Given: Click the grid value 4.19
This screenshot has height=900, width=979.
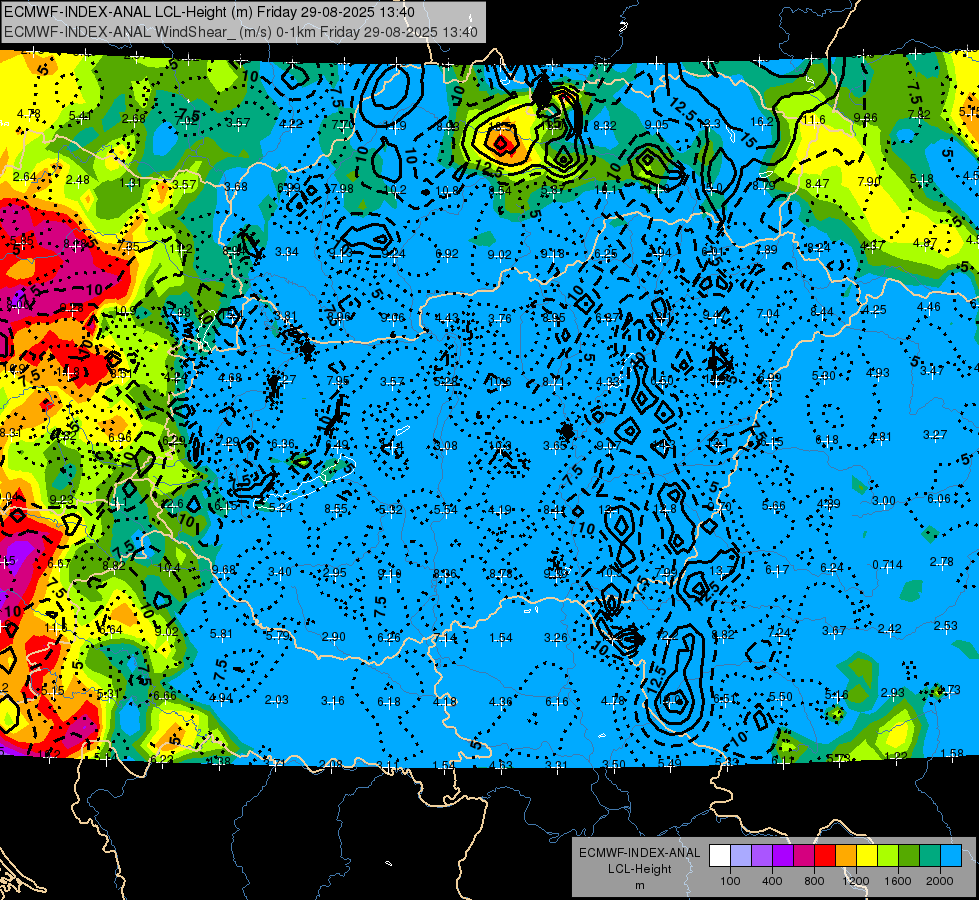Looking at the screenshot, I should [501, 510].
